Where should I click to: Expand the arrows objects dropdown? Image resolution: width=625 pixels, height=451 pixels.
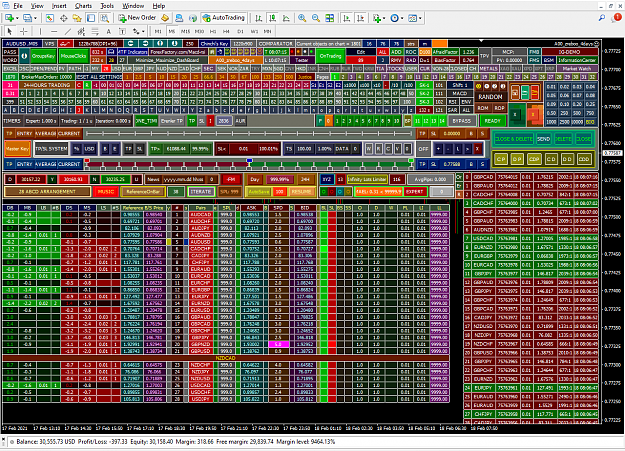pyautogui.click(x=143, y=31)
